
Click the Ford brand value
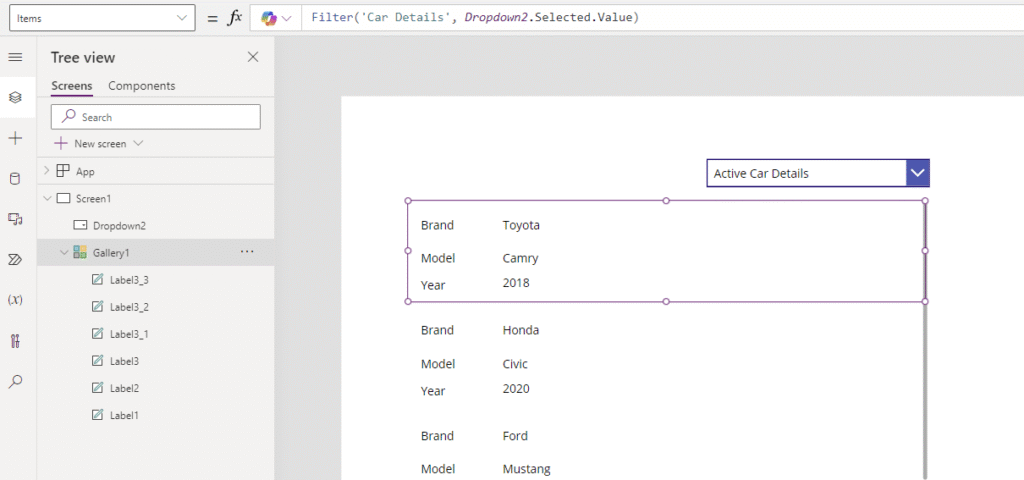515,436
